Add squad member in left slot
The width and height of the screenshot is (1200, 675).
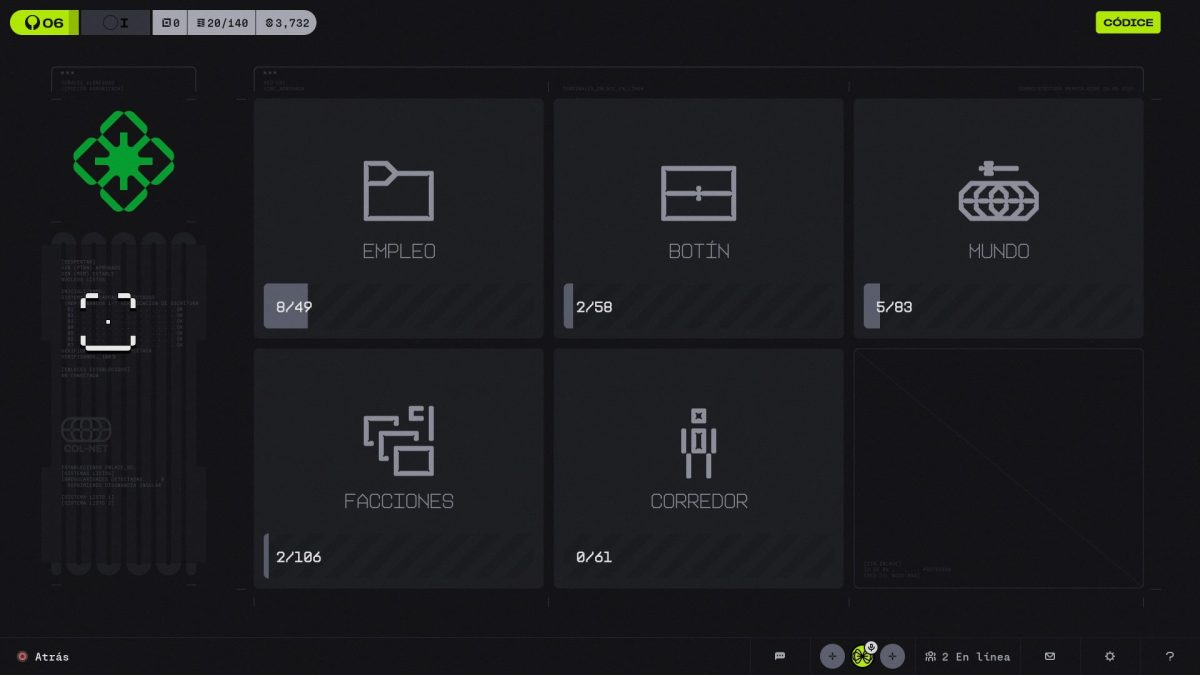point(832,656)
